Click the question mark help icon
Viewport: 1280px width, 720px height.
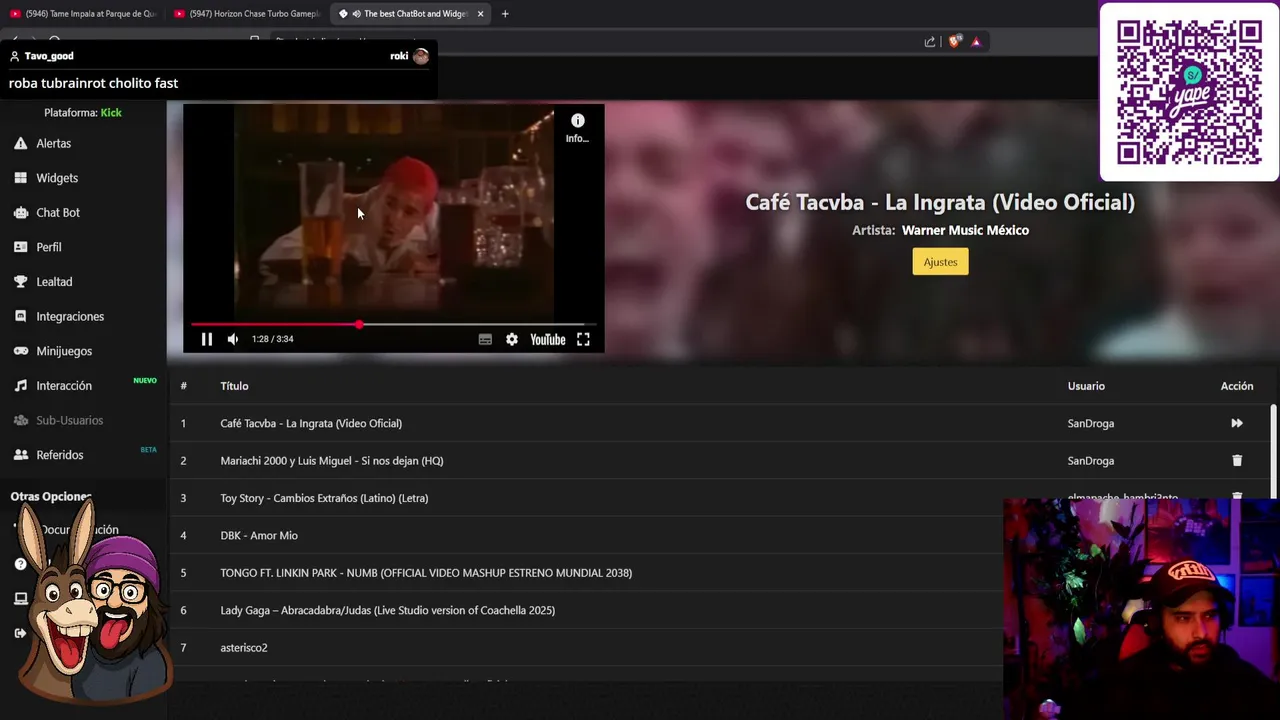pyautogui.click(x=20, y=564)
